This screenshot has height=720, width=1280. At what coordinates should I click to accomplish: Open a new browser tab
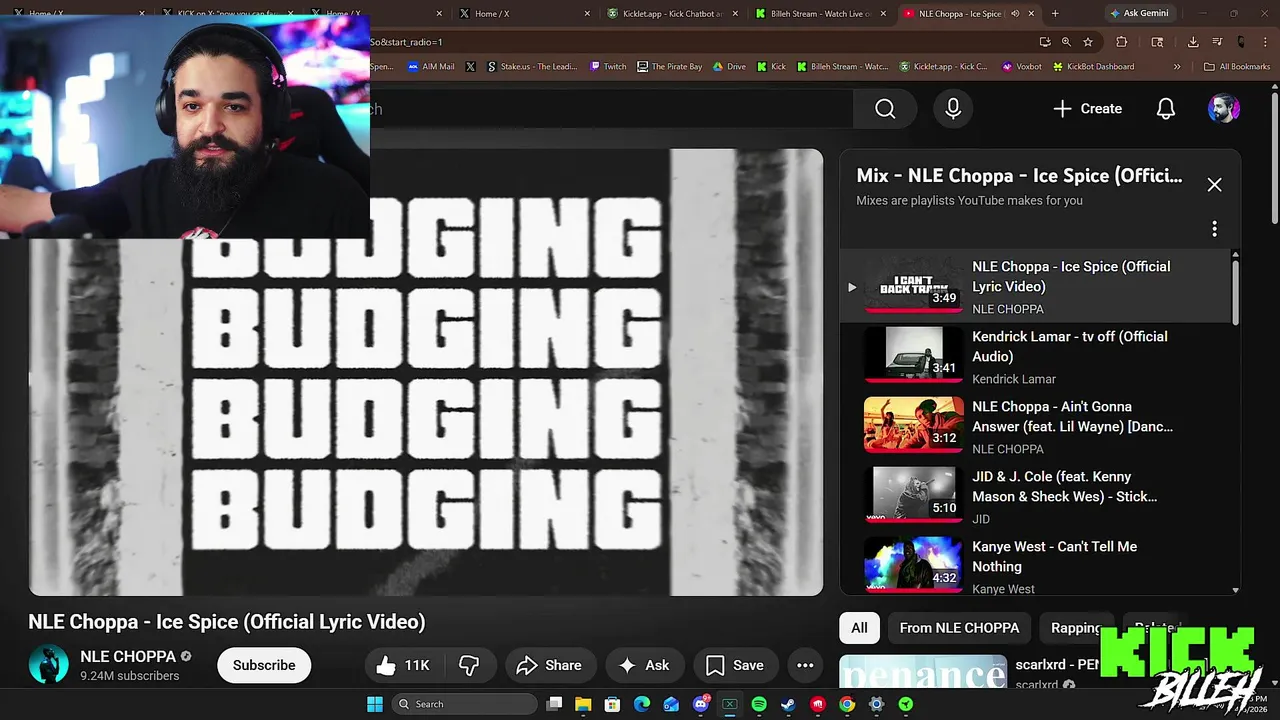[1055, 14]
